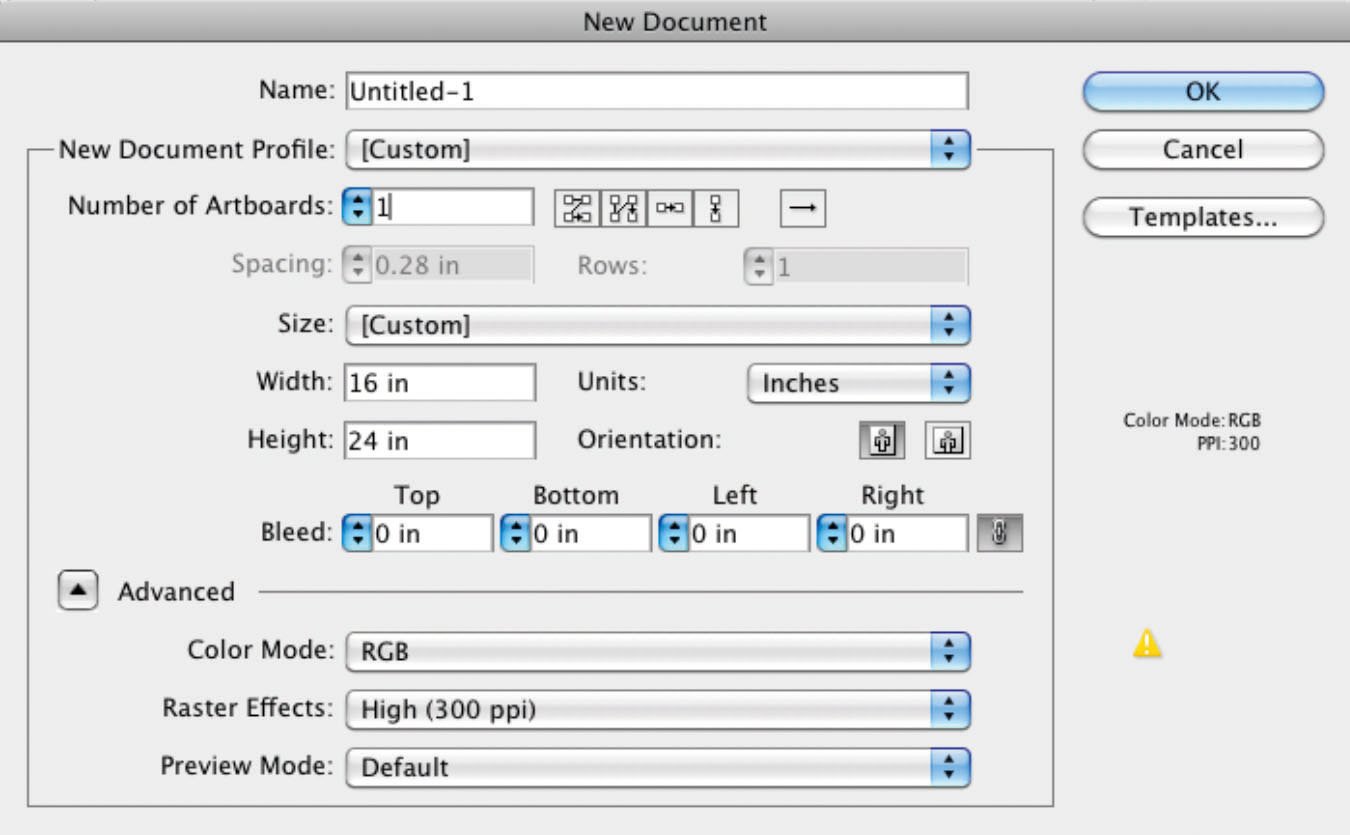Select Grid by Column artboard layout icon
This screenshot has height=835, width=1350.
tap(624, 208)
